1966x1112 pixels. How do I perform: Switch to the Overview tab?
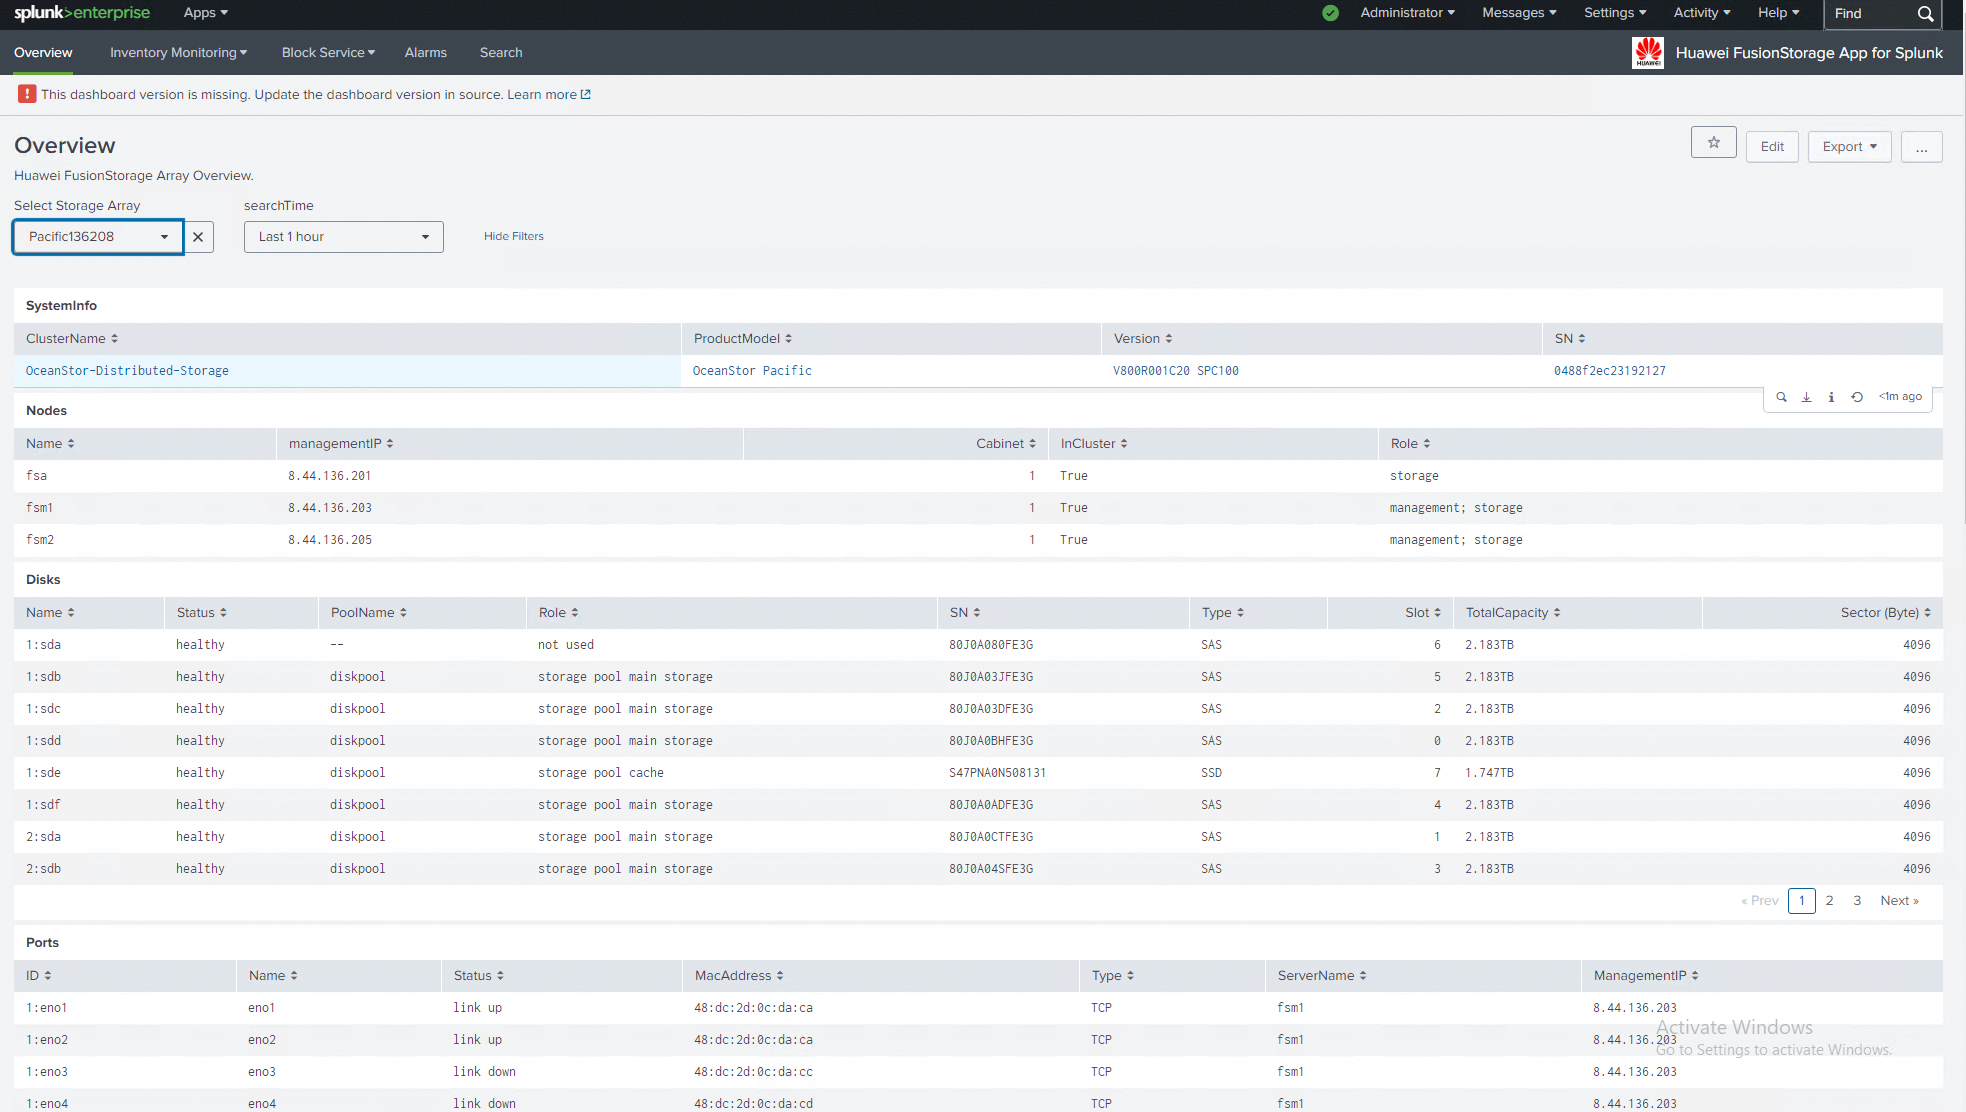[x=43, y=53]
